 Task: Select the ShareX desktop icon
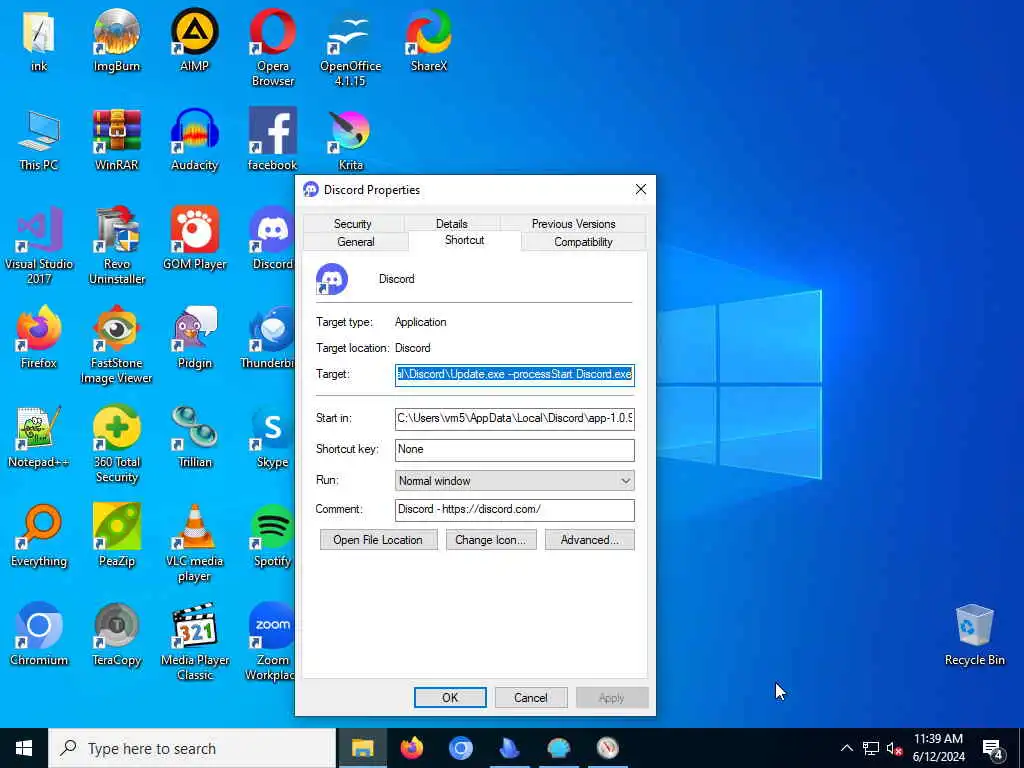428,39
